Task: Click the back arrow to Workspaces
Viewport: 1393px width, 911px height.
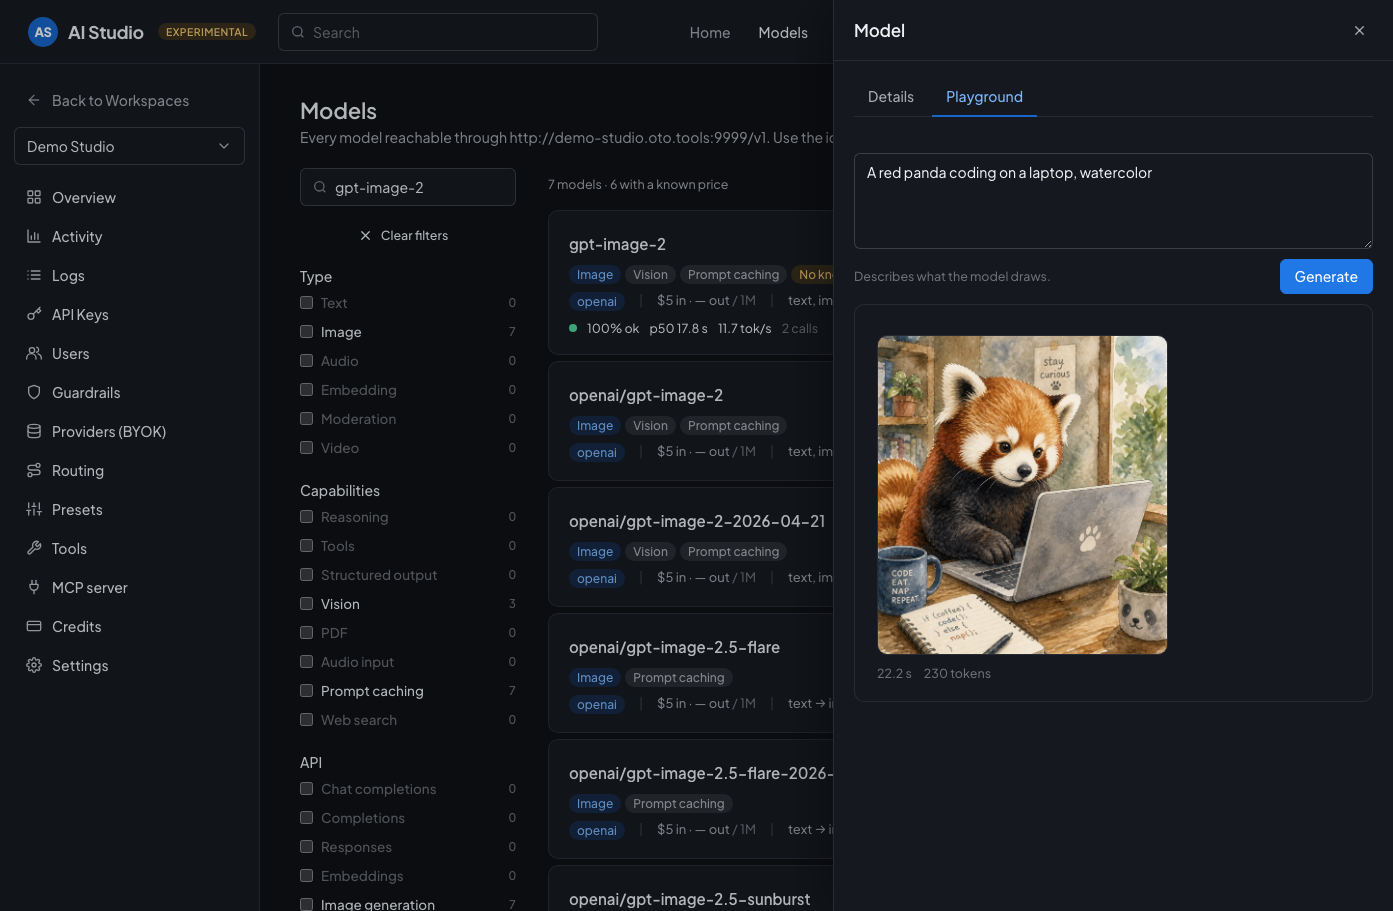Action: 34,100
